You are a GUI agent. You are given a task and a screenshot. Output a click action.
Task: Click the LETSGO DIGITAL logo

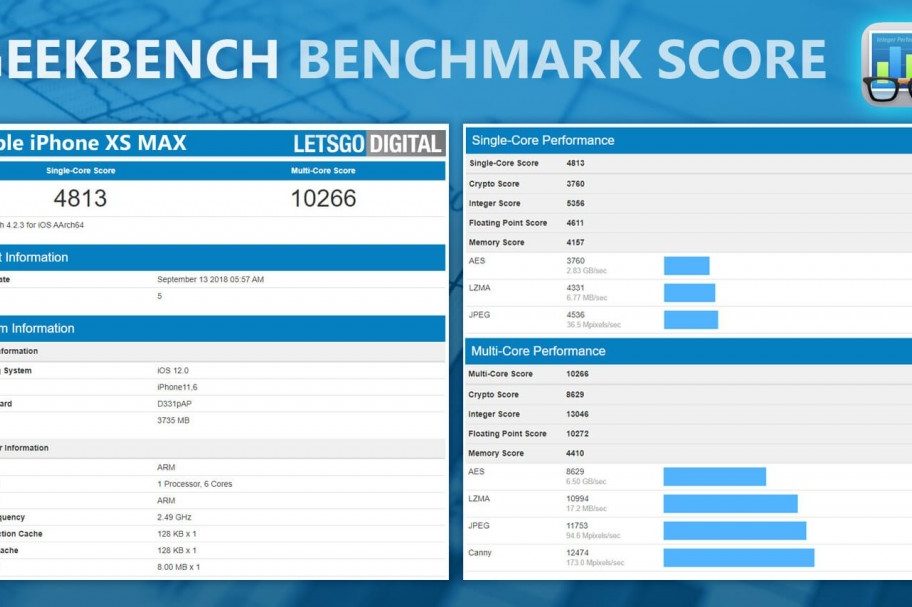click(x=368, y=144)
